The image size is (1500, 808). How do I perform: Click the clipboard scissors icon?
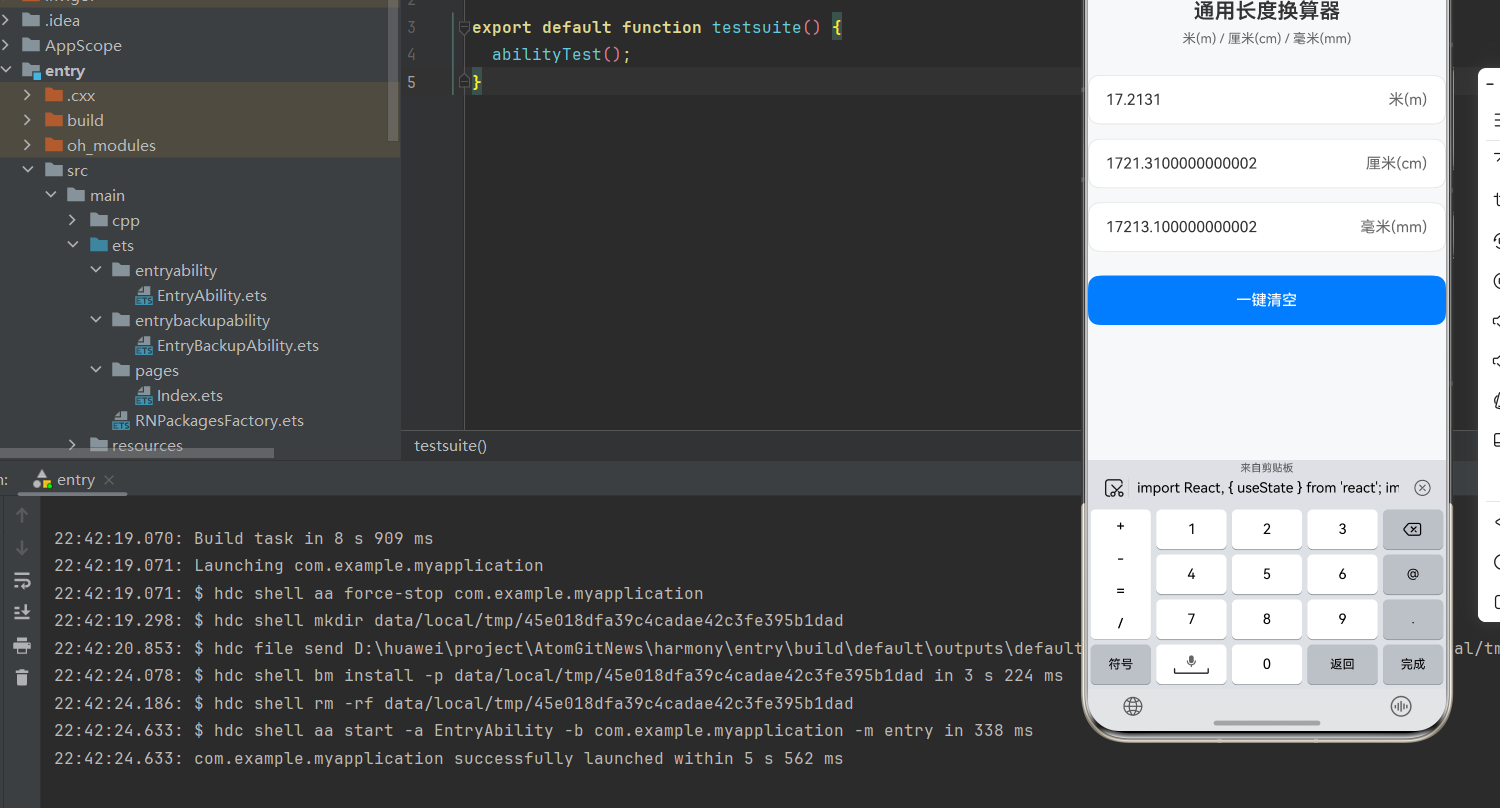(x=1113, y=488)
